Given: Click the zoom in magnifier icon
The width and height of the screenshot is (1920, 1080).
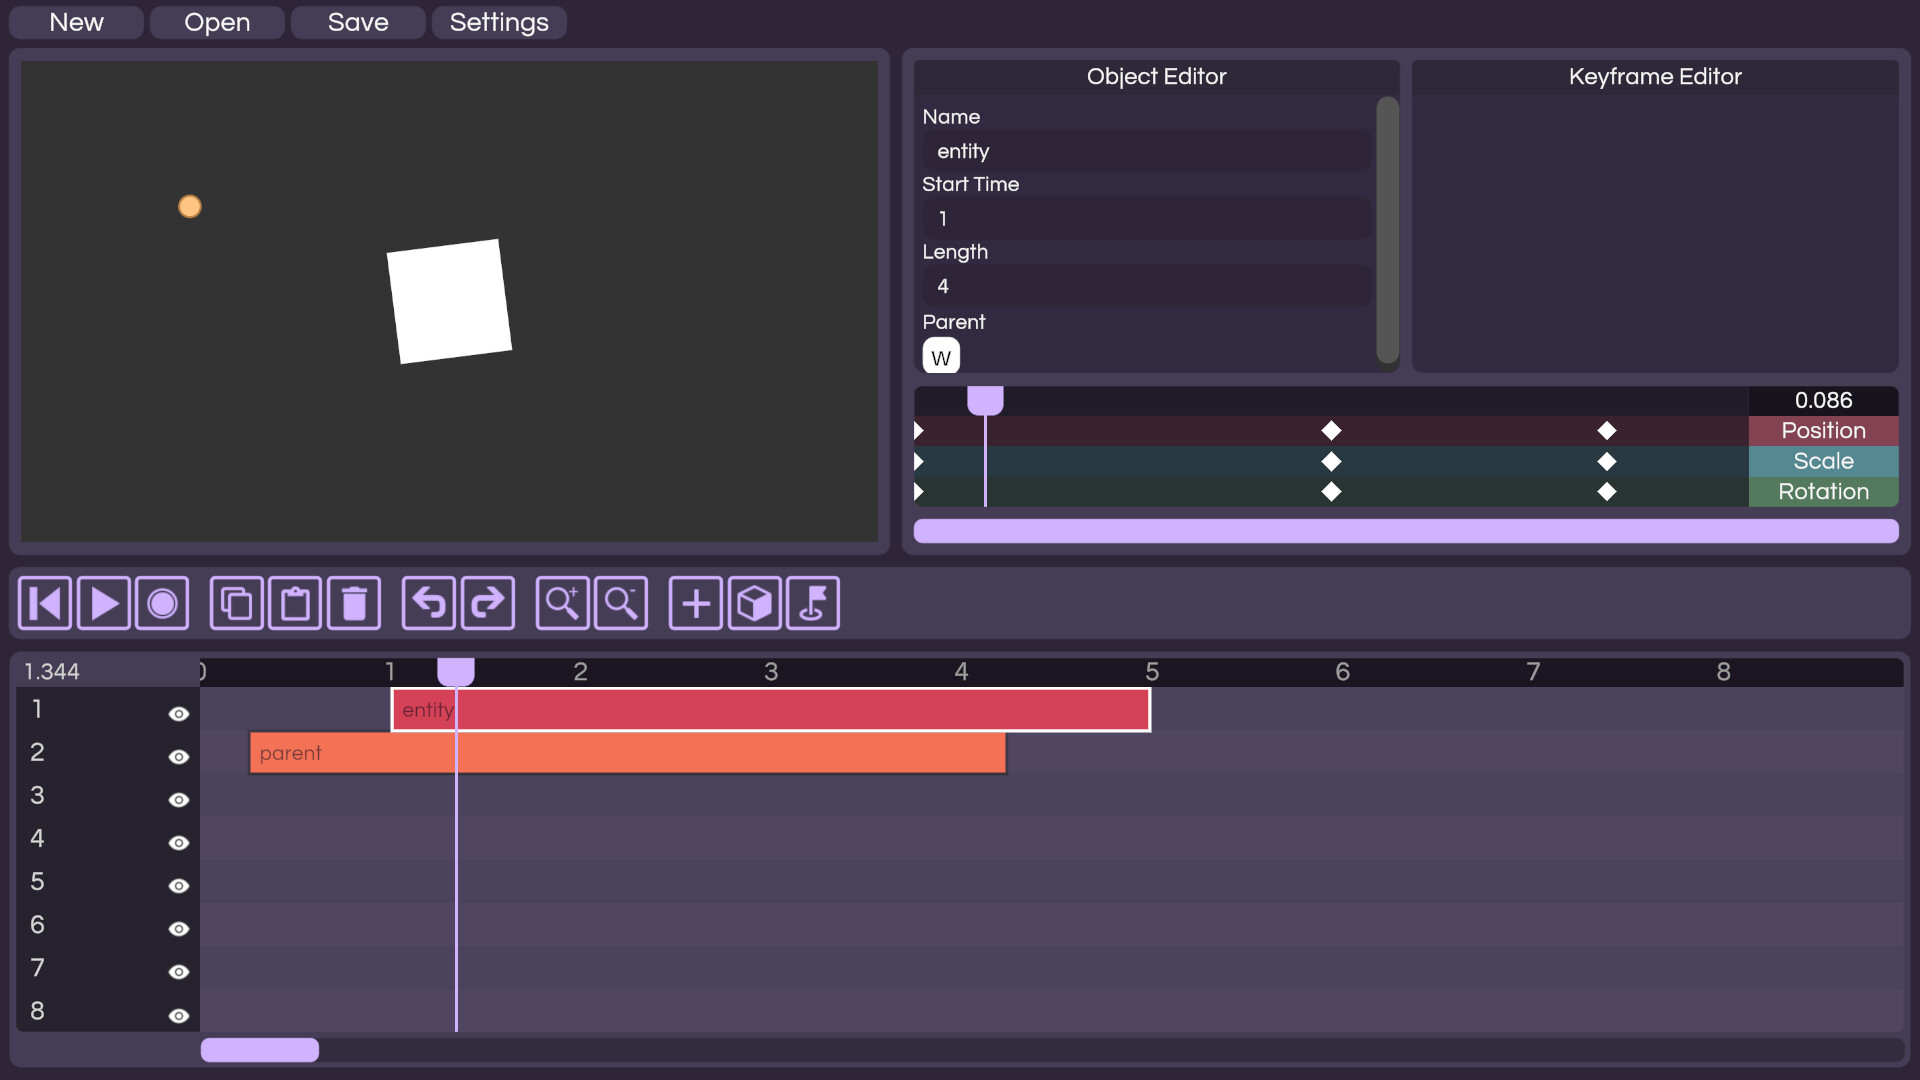Looking at the screenshot, I should click(562, 603).
